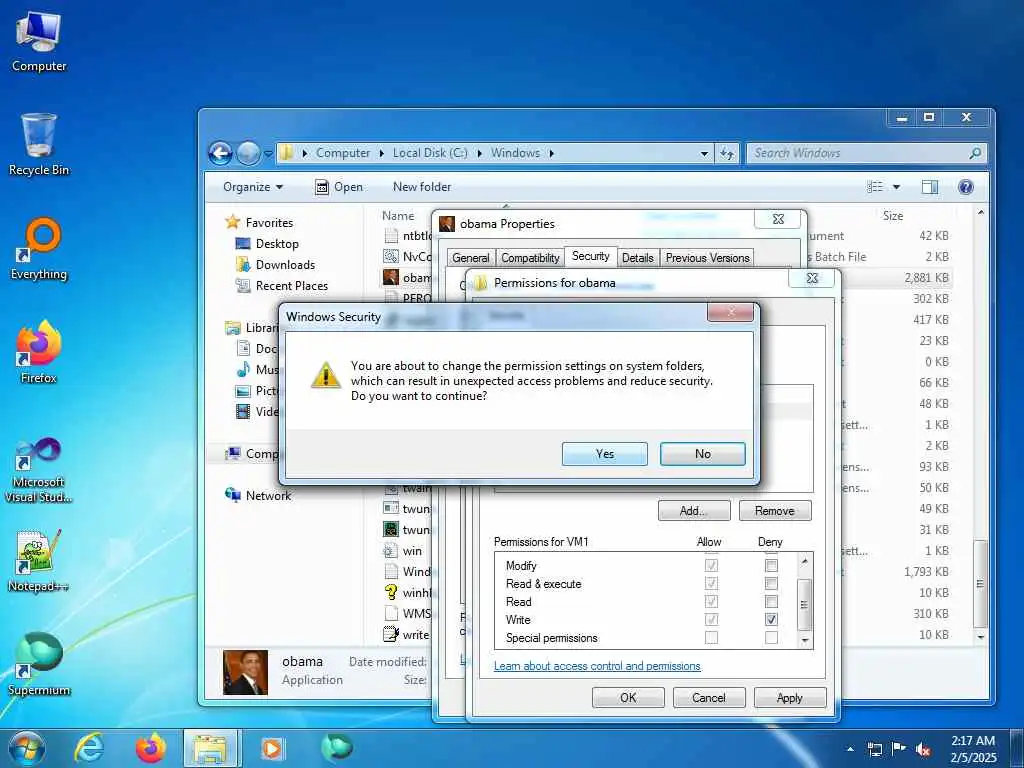Toggle Allow checkbox for Read & execute

point(711,584)
